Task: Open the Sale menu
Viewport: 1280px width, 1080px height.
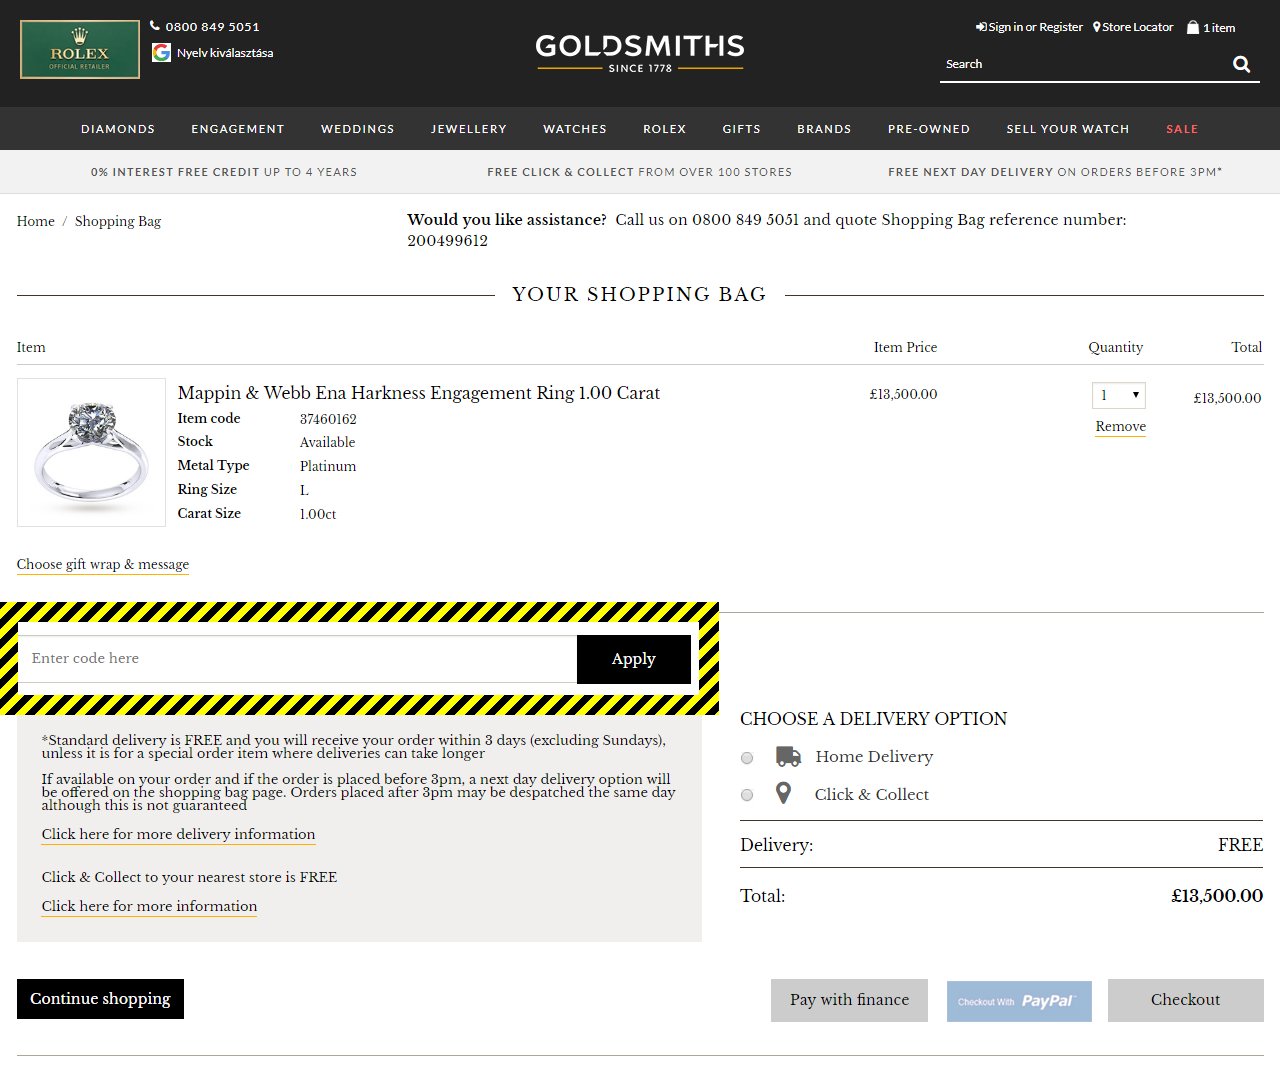Action: pyautogui.click(x=1182, y=129)
